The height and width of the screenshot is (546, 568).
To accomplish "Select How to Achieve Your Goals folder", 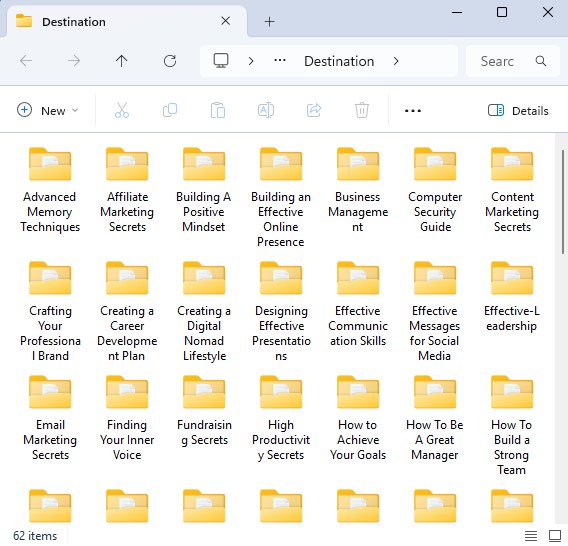I will click(x=358, y=418).
